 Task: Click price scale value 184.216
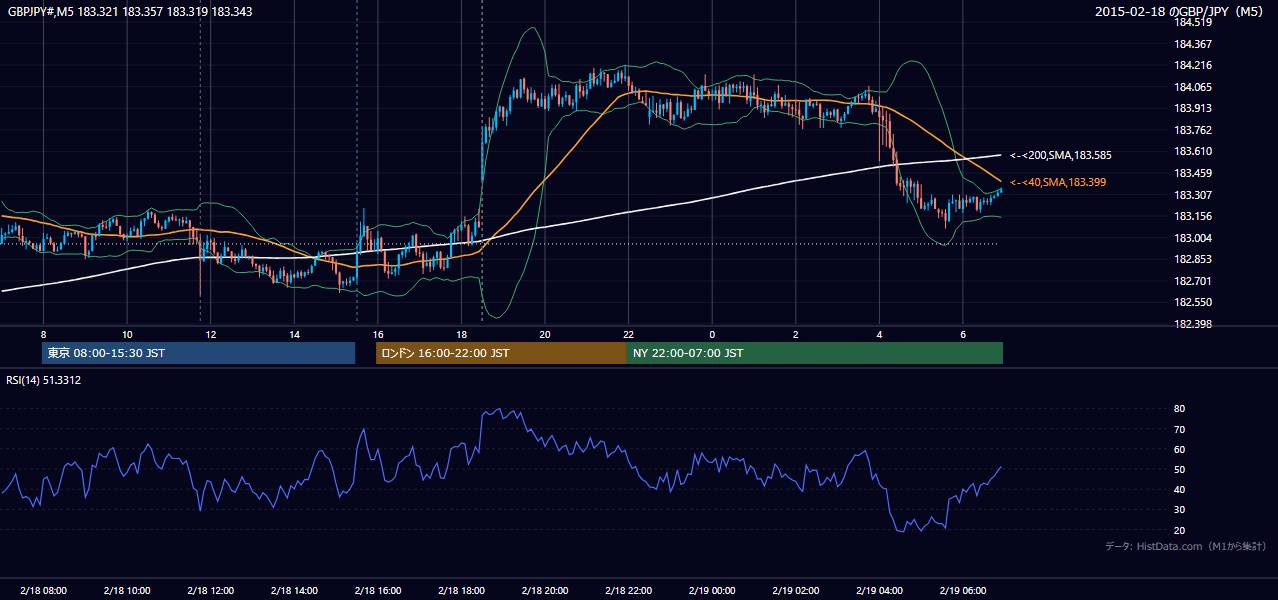tap(1193, 65)
